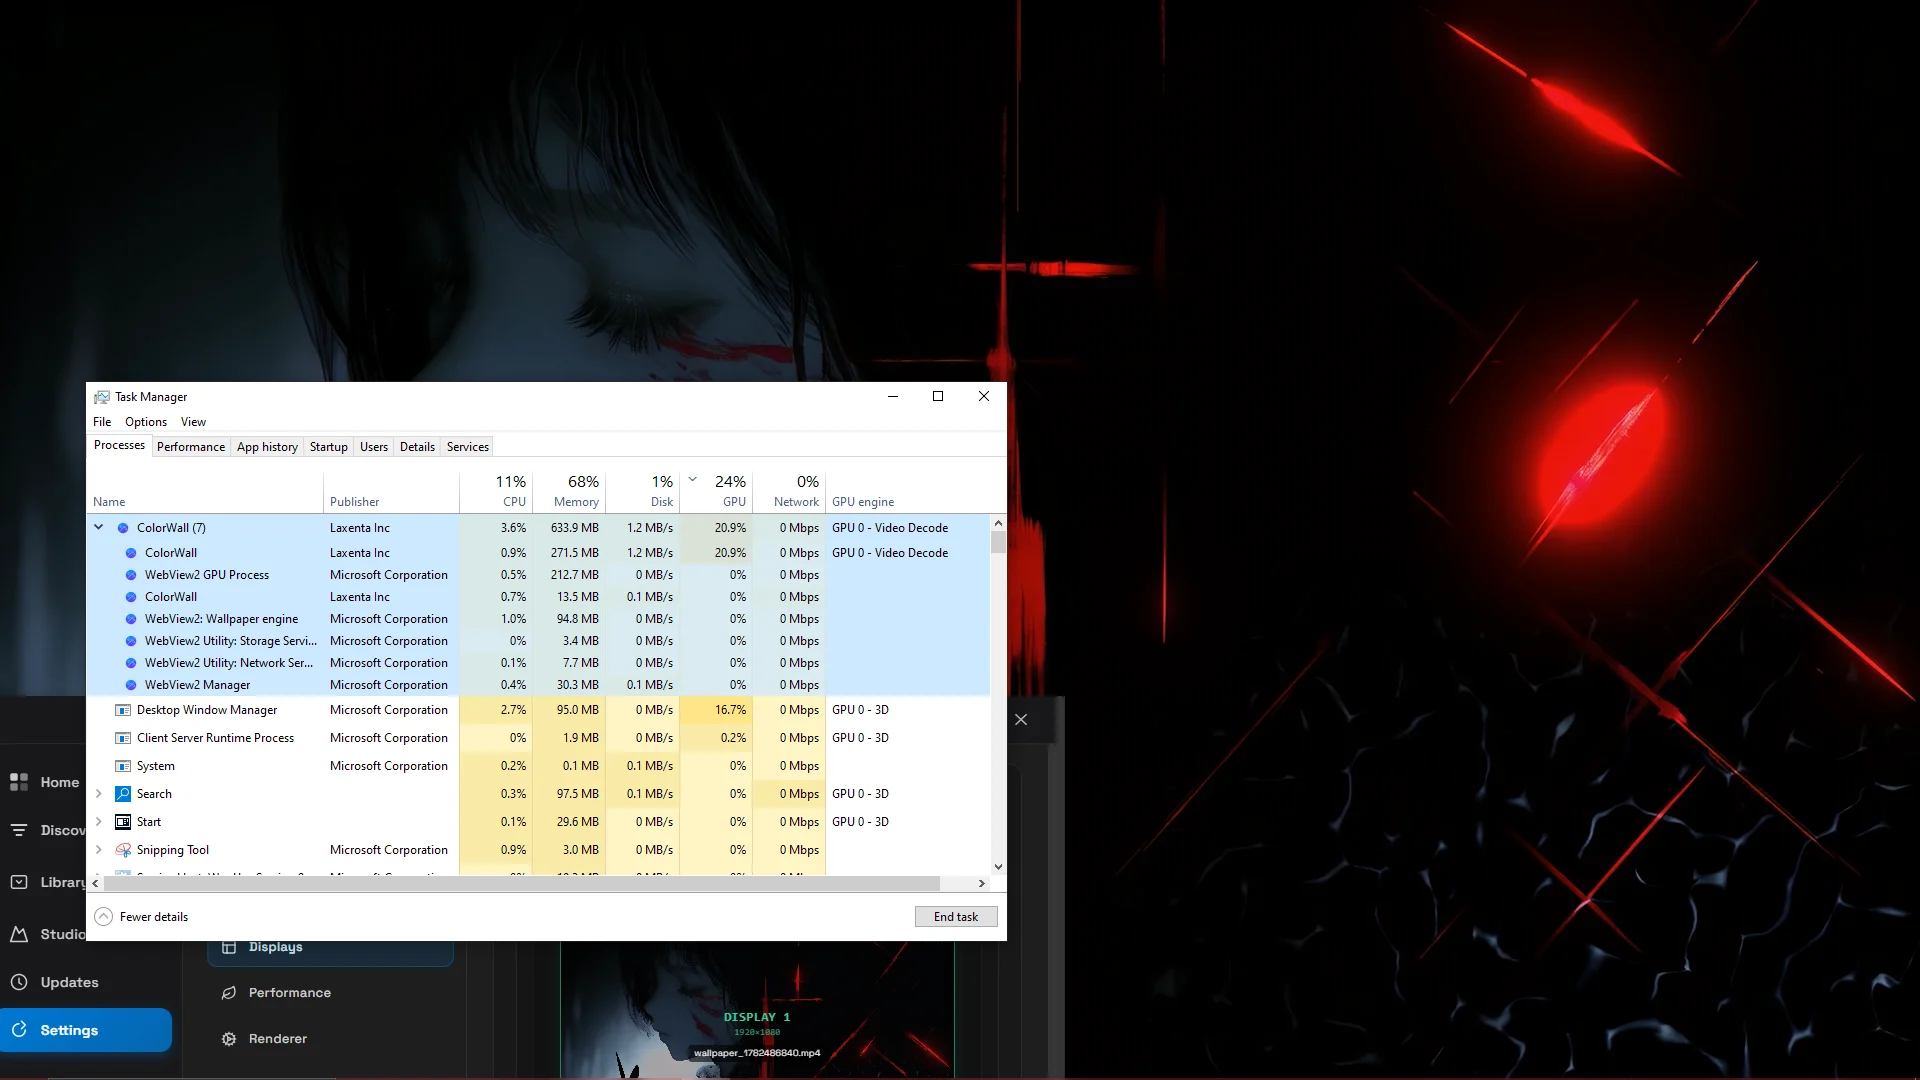Click the process list vertical scrollbar up arrow
The height and width of the screenshot is (1080, 1920).
tap(998, 523)
